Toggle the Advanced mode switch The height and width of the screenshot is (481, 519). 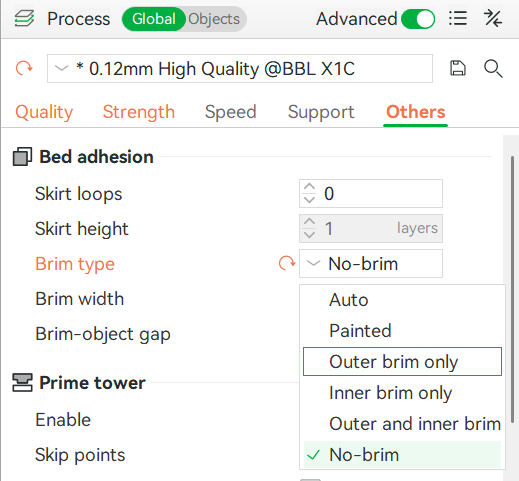point(418,19)
